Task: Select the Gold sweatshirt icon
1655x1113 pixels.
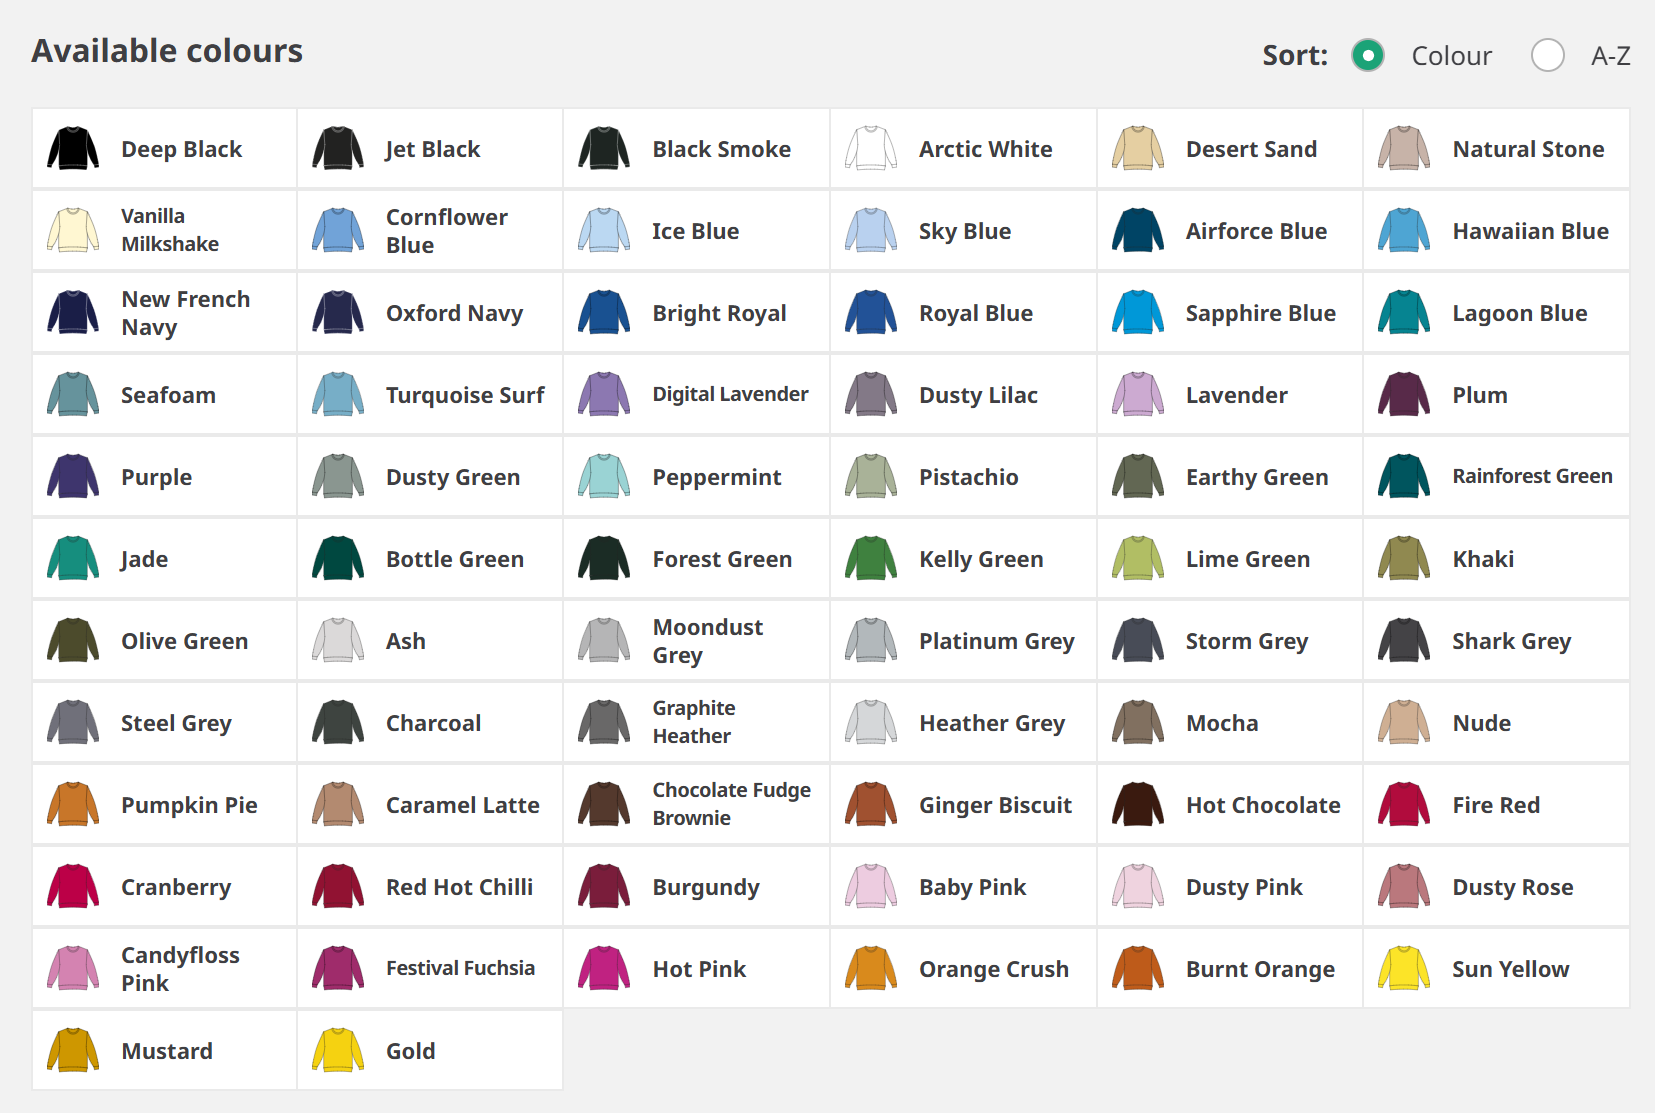Action: tap(338, 1051)
